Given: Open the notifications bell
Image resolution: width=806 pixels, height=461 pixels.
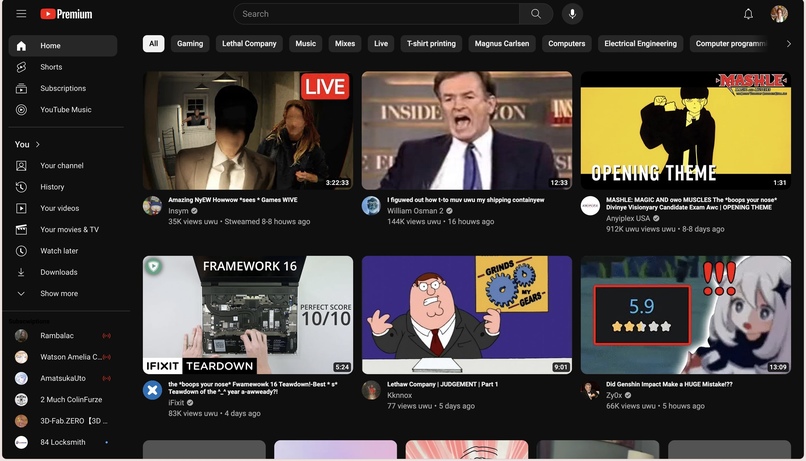Looking at the screenshot, I should (748, 14).
